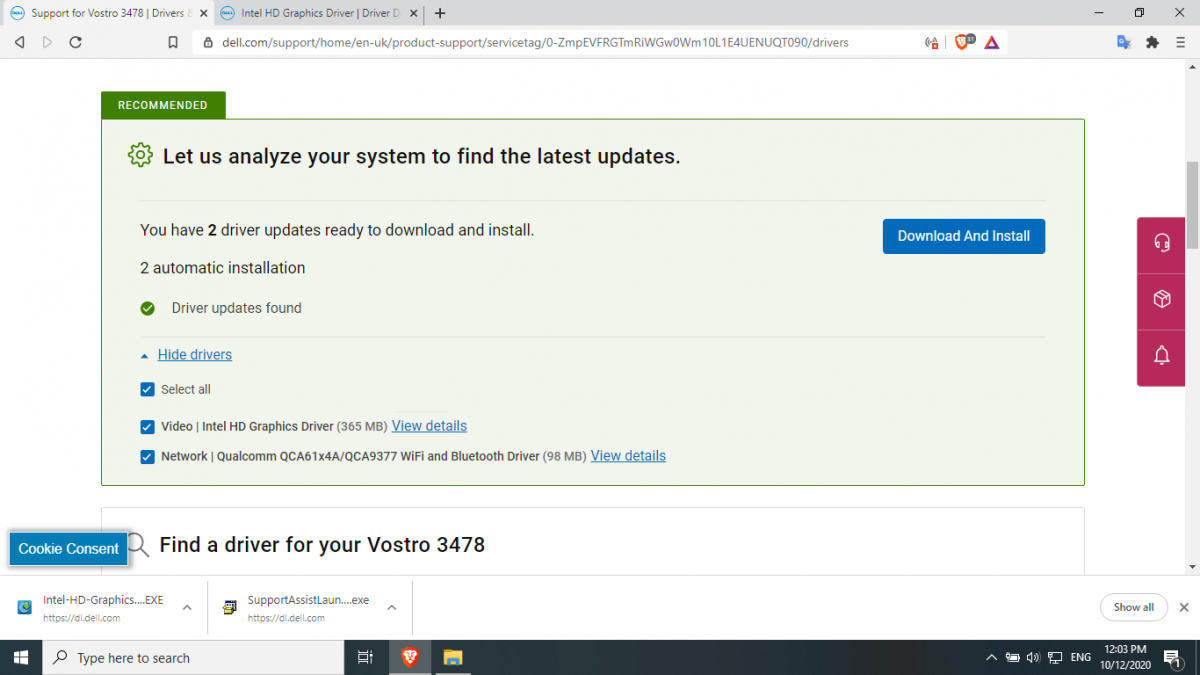
Task: Expand options for SupportAssistLauncher download
Action: point(392,607)
